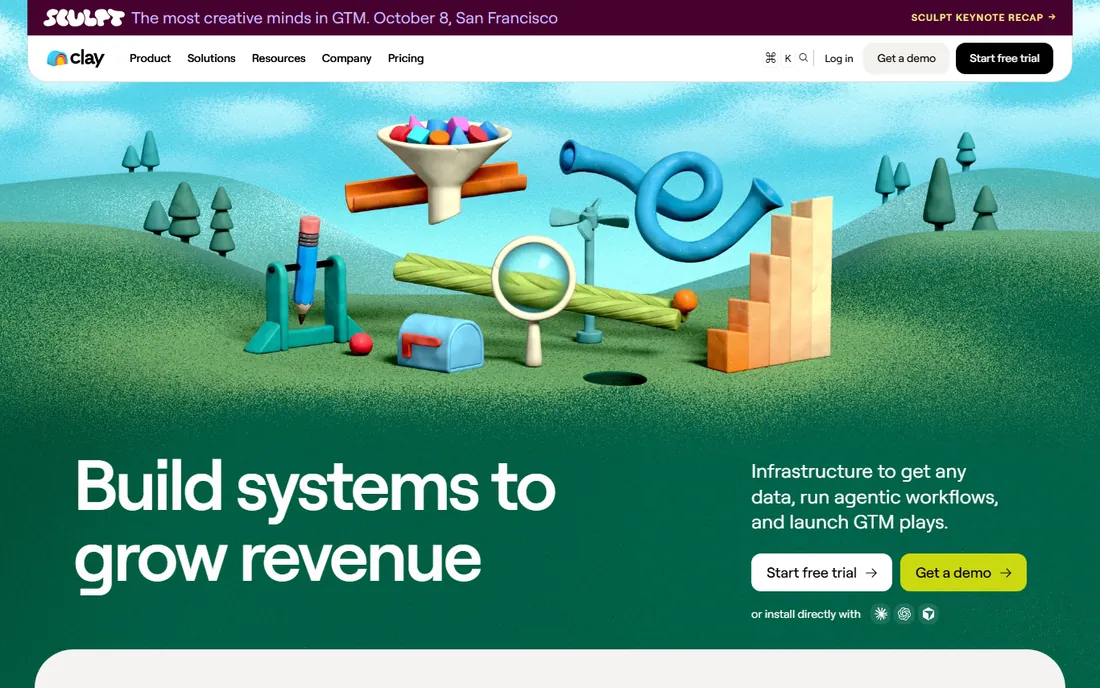Image resolution: width=1100 pixels, height=688 pixels.
Task: Click the gray Get a demo button
Action: pos(906,58)
